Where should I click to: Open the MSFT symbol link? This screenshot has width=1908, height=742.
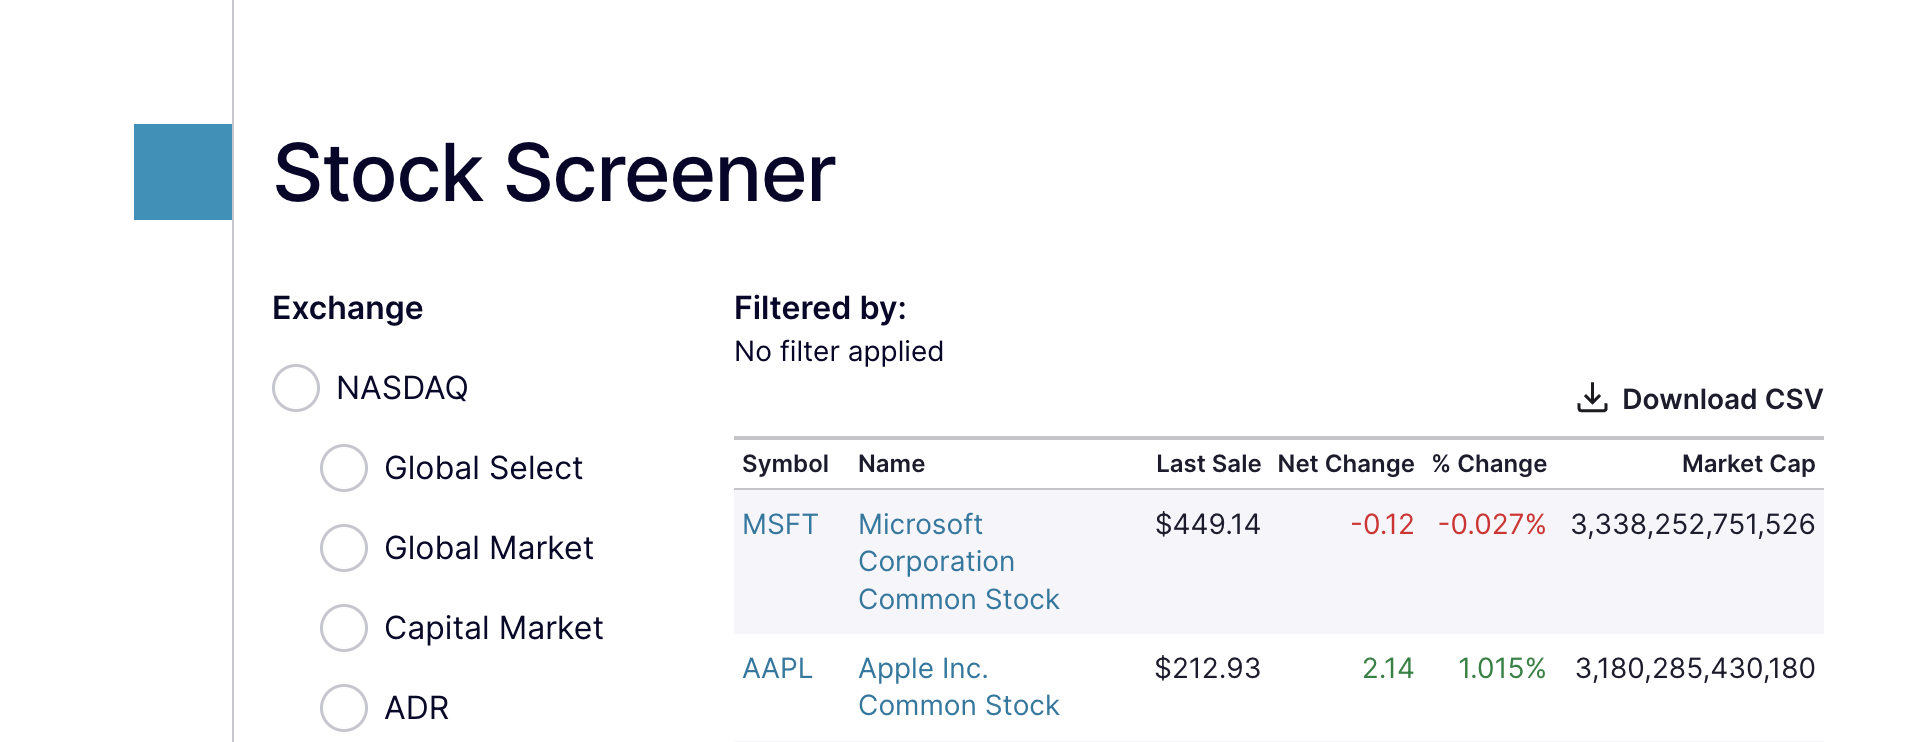pos(780,524)
